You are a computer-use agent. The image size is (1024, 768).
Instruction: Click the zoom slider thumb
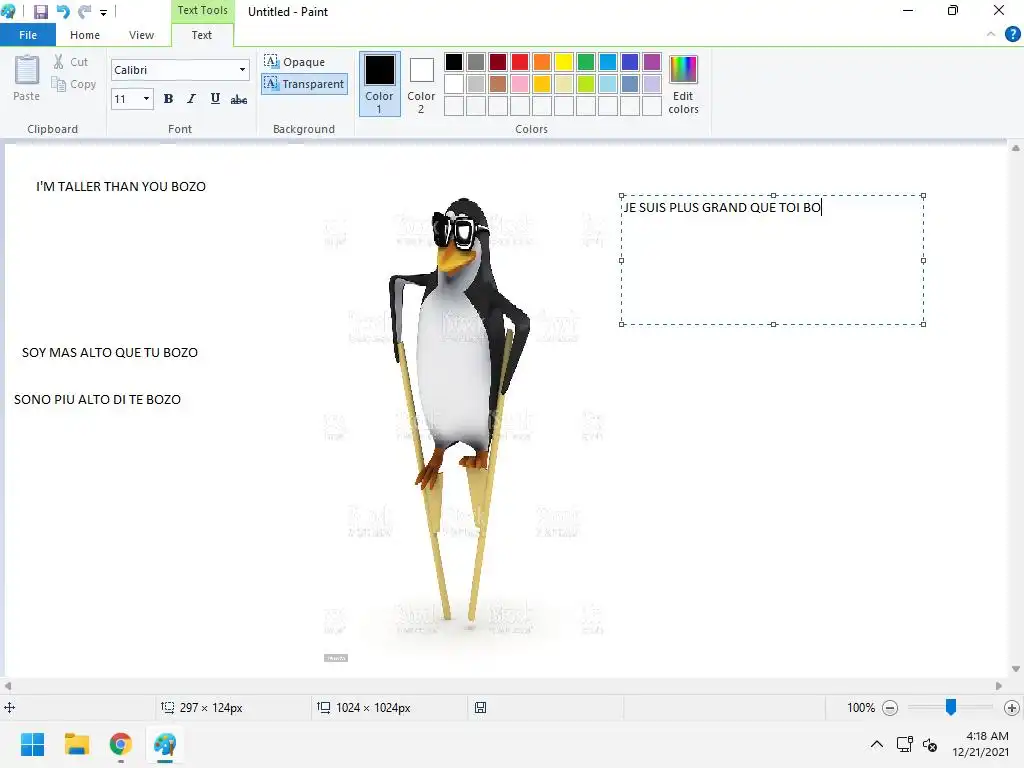(951, 707)
